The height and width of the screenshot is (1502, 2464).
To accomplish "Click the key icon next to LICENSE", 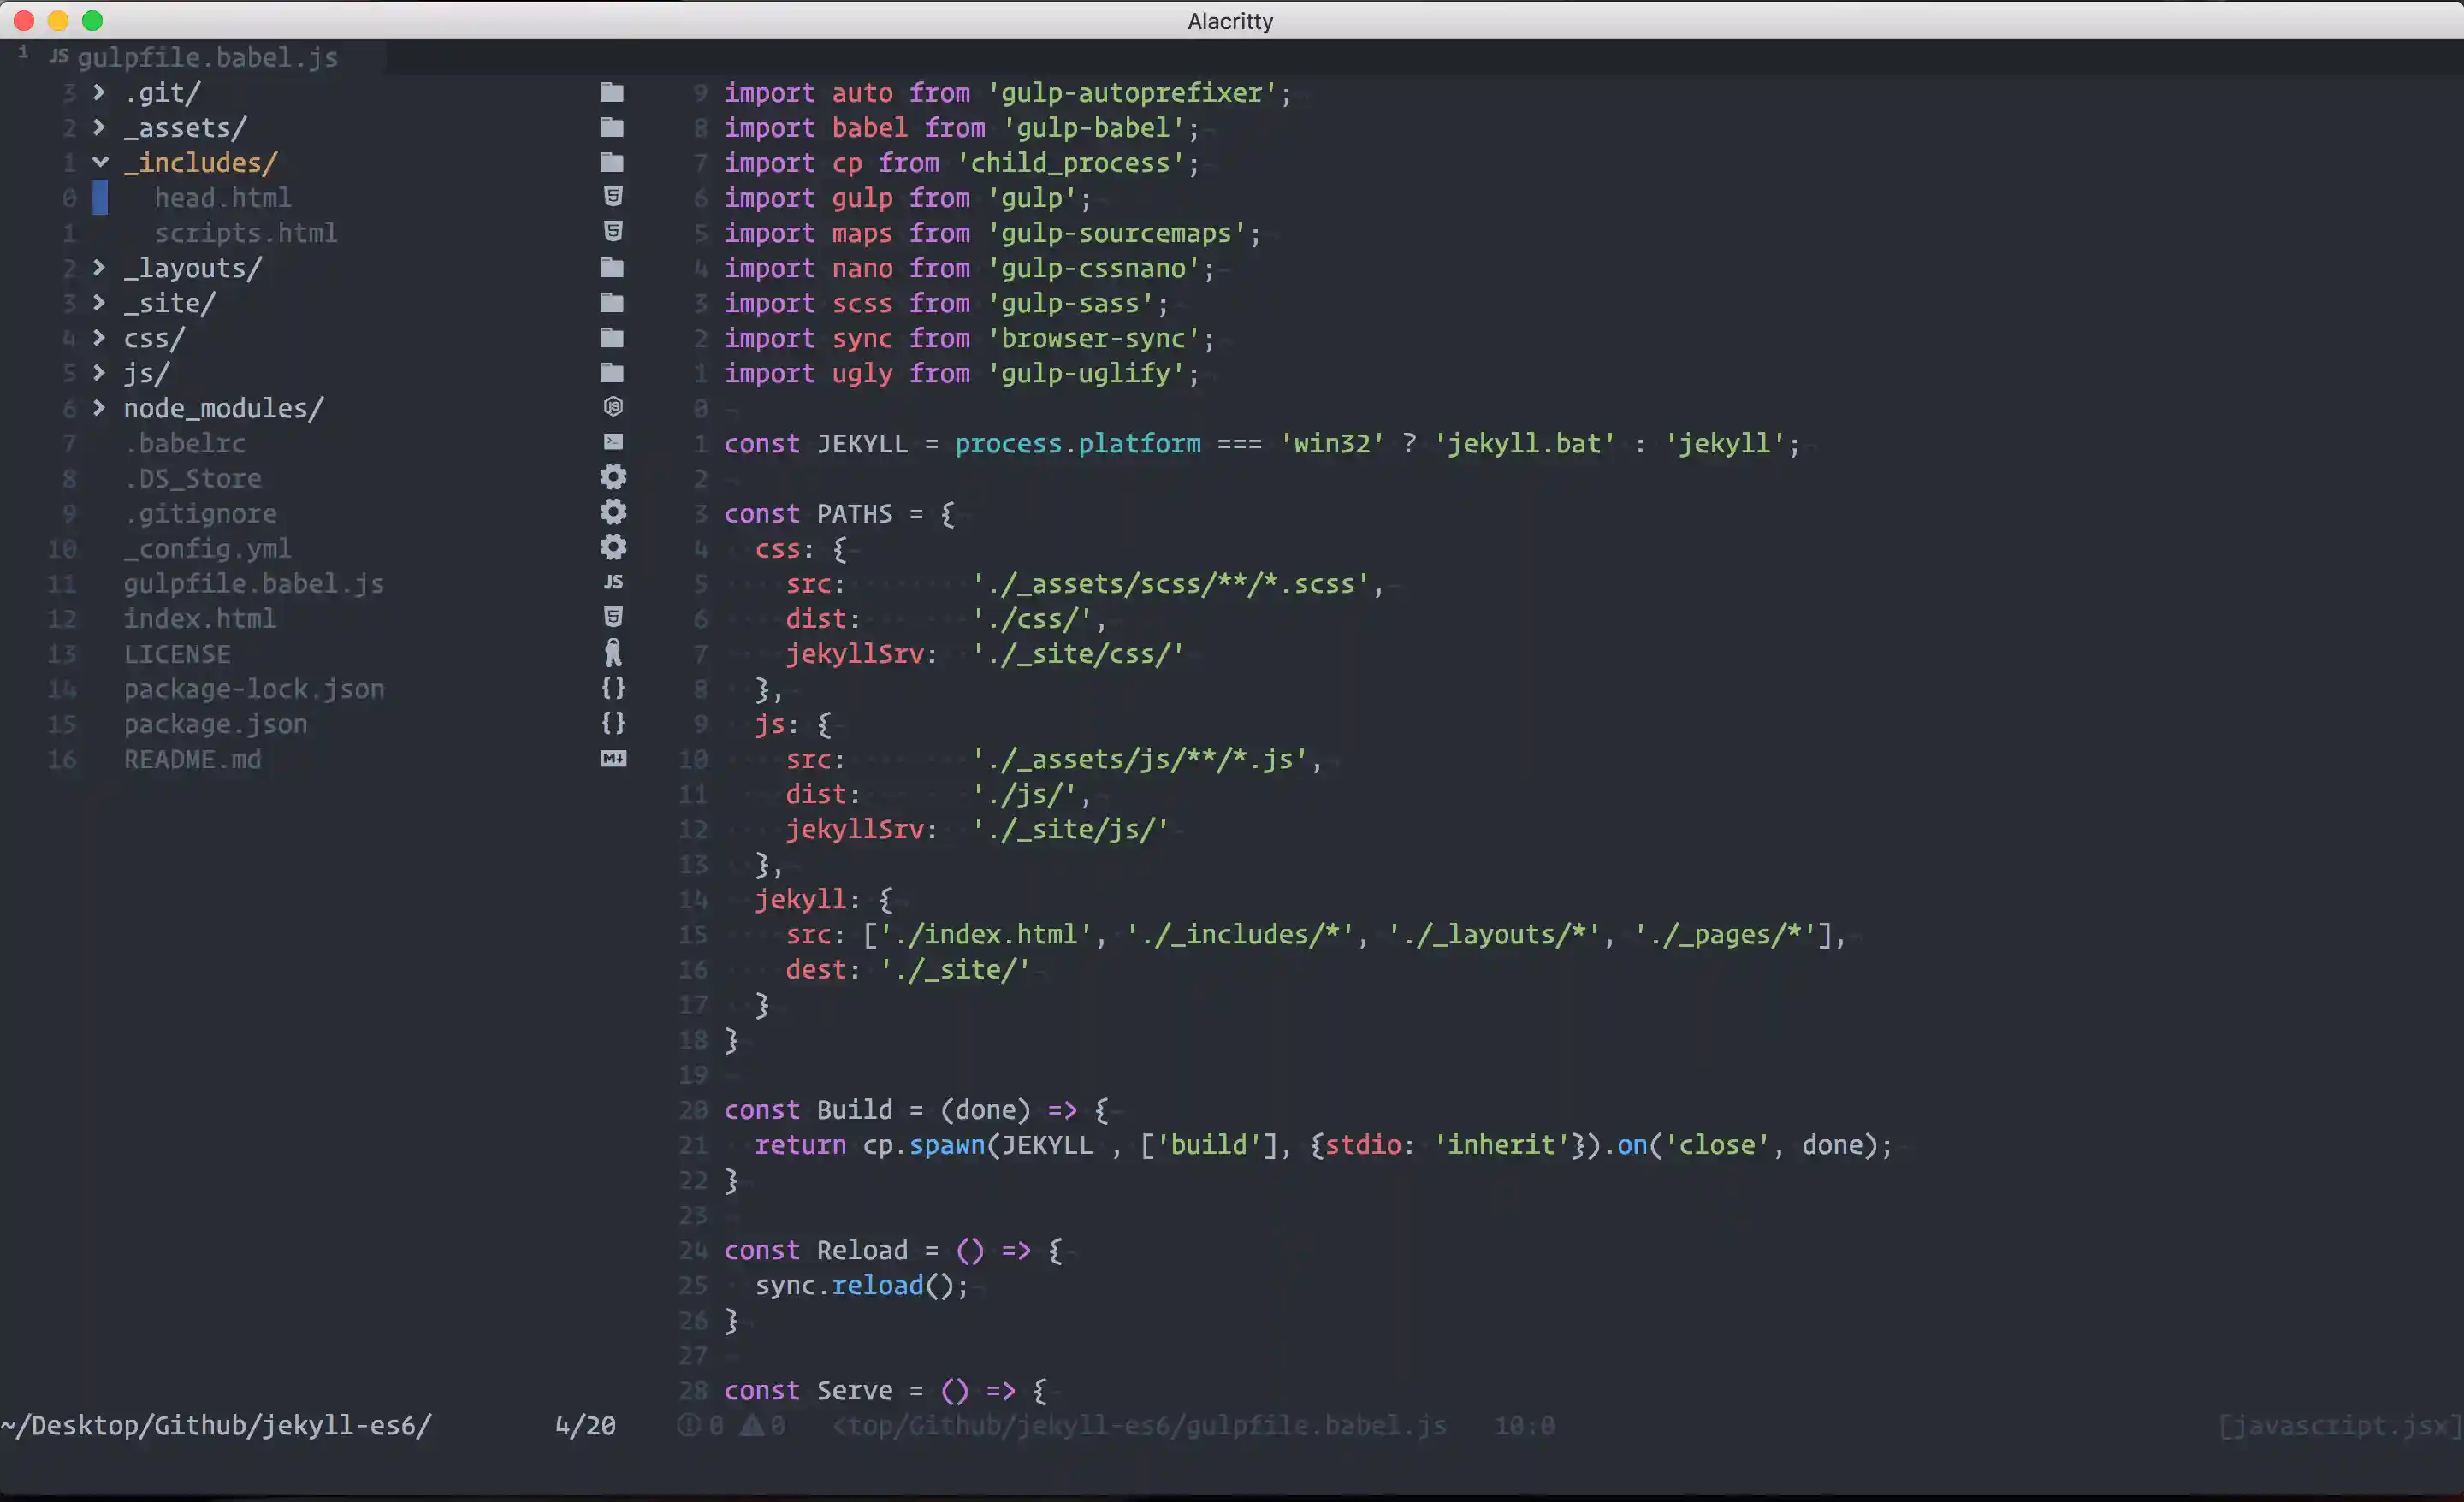I will [613, 653].
